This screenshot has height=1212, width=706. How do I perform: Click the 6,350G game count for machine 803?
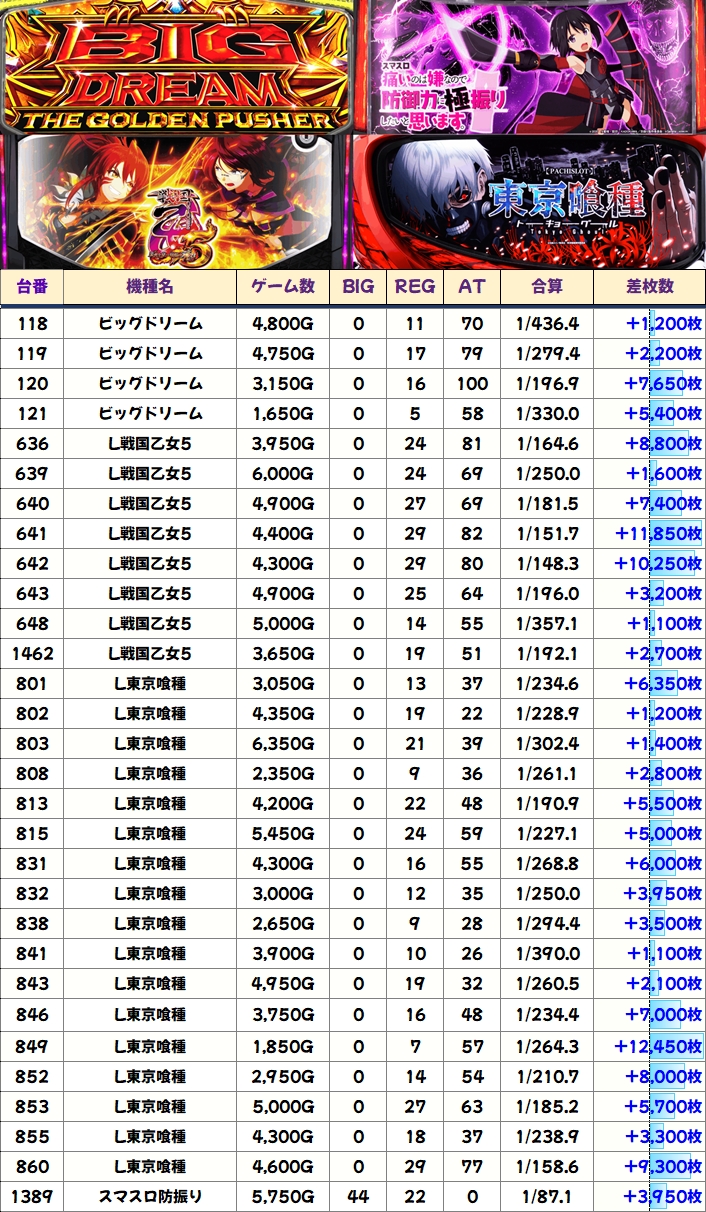tap(283, 744)
